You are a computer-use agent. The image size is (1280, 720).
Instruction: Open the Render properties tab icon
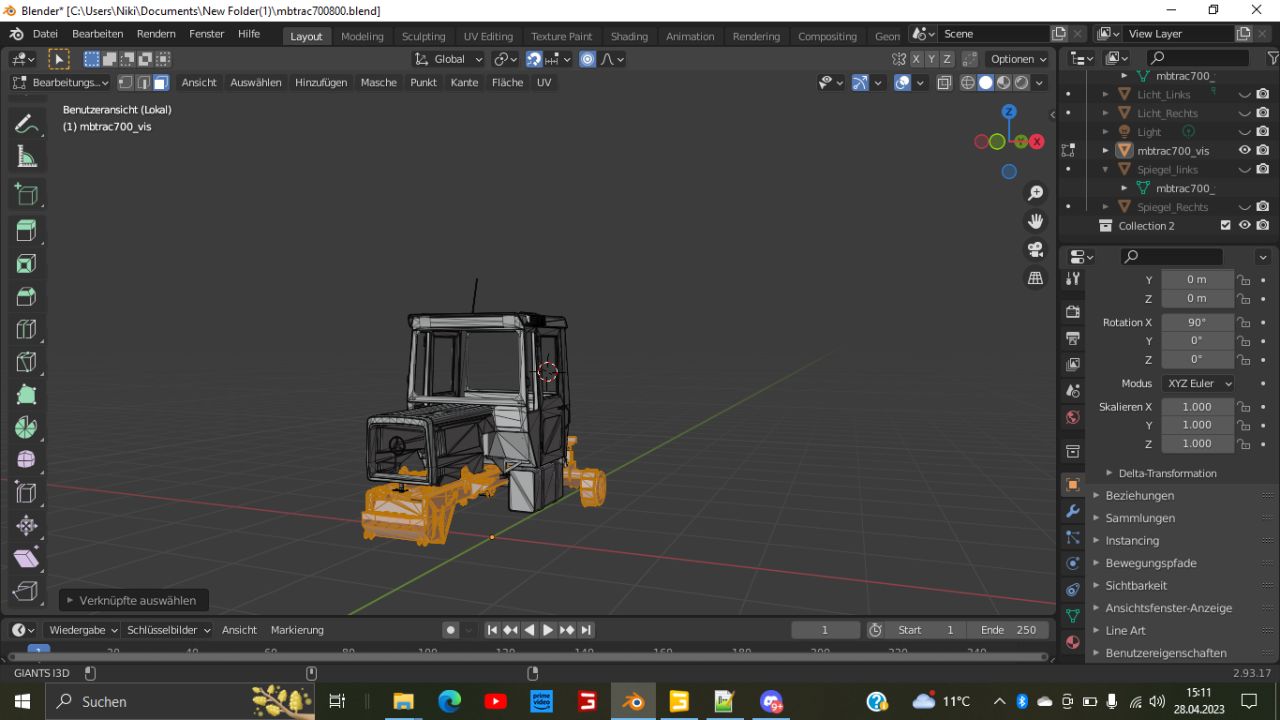click(1073, 312)
